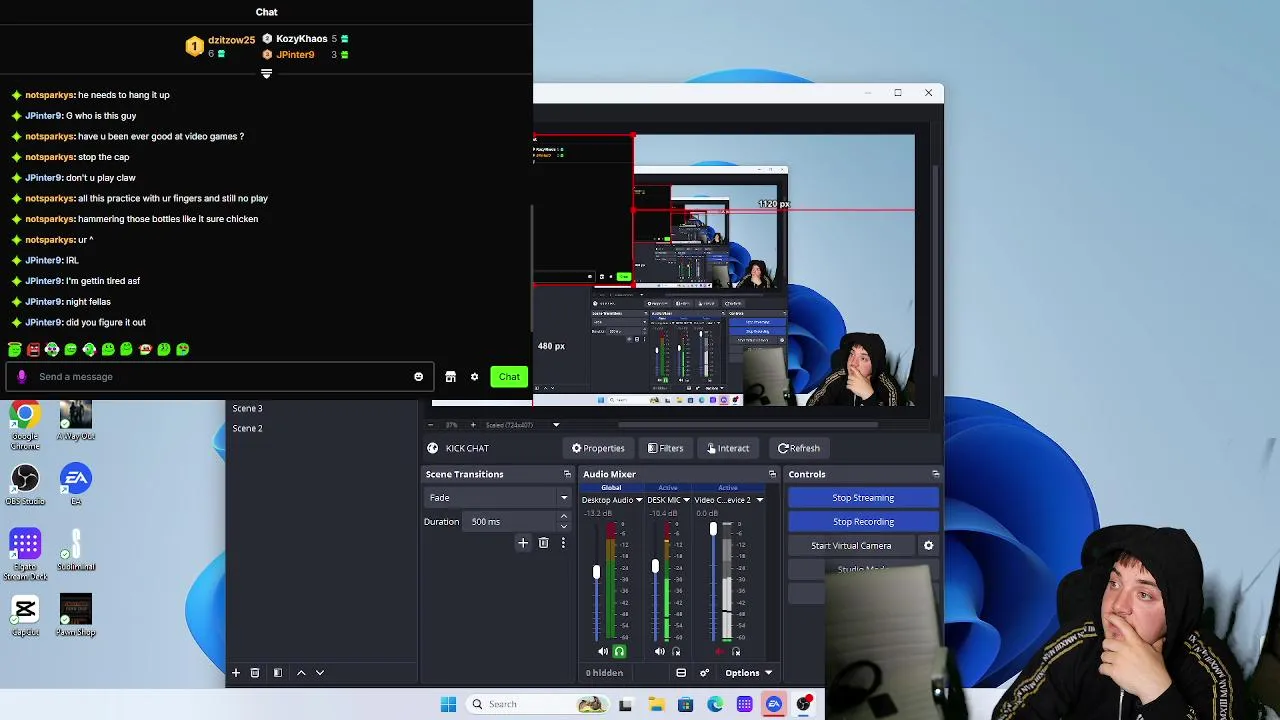Zoom out OBS preview with minus
Screen dimensions: 1280x720
431,425
